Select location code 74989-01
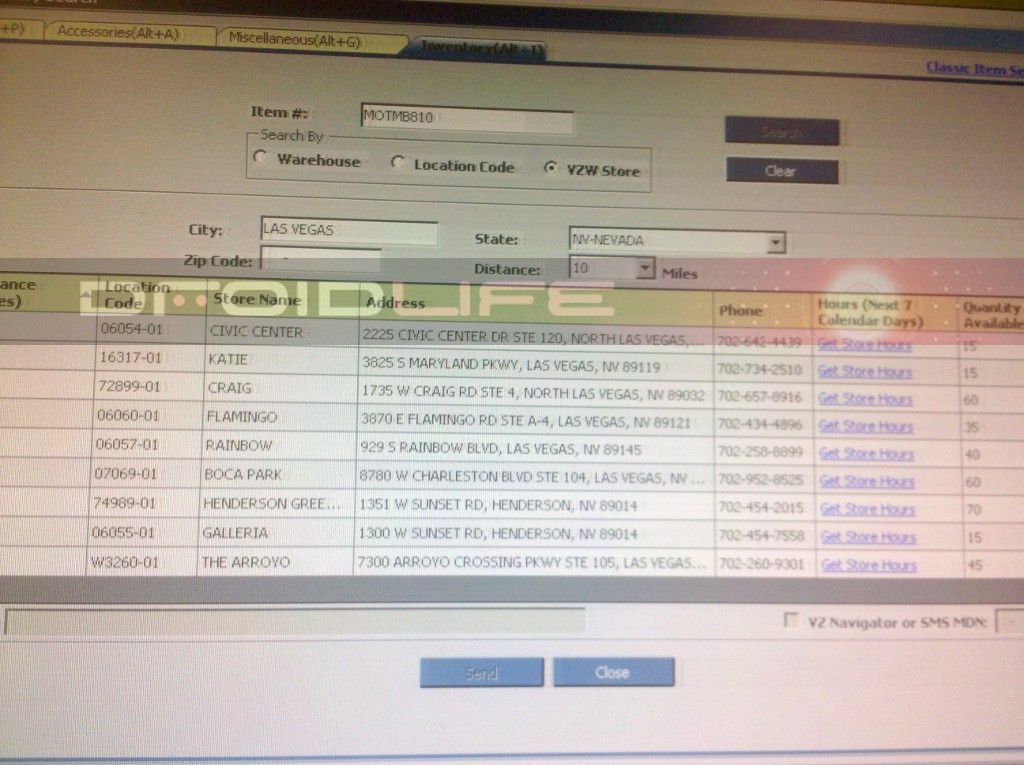The height and width of the screenshot is (765, 1024). pos(124,503)
